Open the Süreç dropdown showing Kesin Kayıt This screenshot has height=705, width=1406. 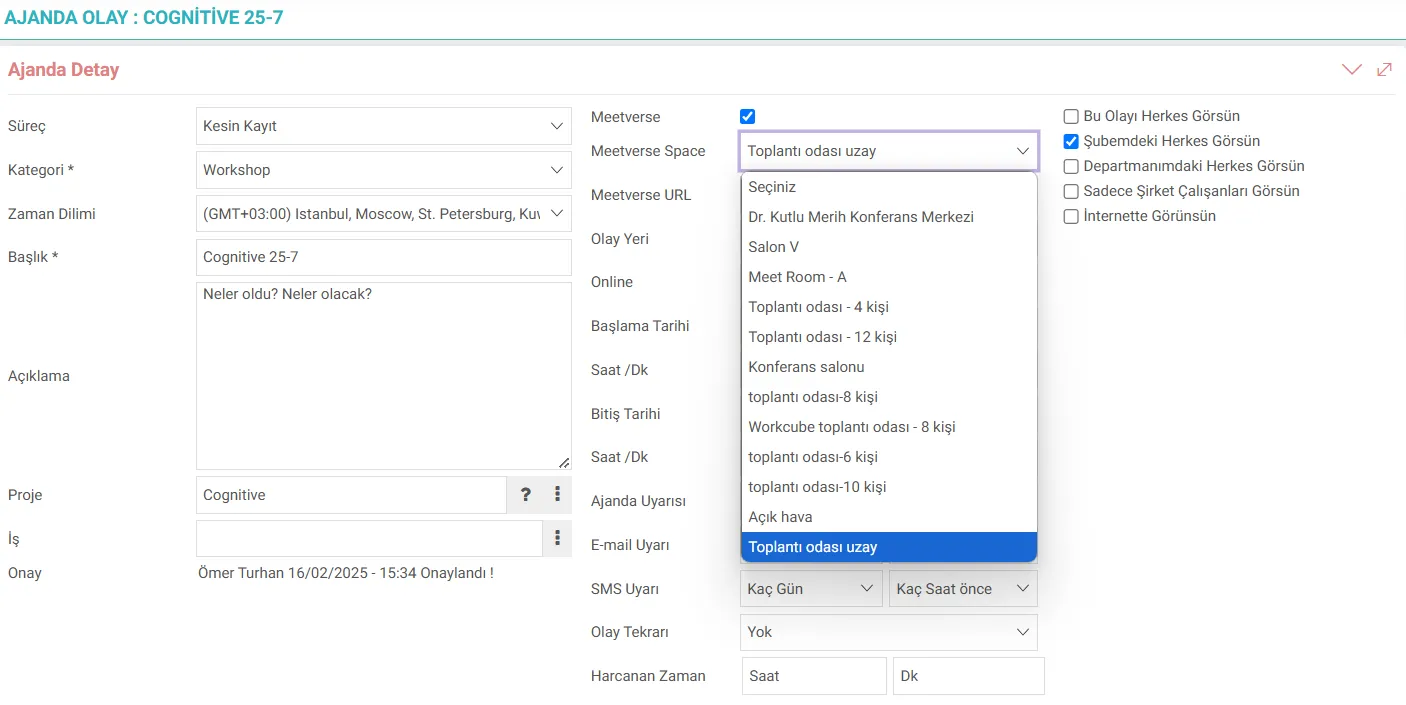[x=384, y=126]
